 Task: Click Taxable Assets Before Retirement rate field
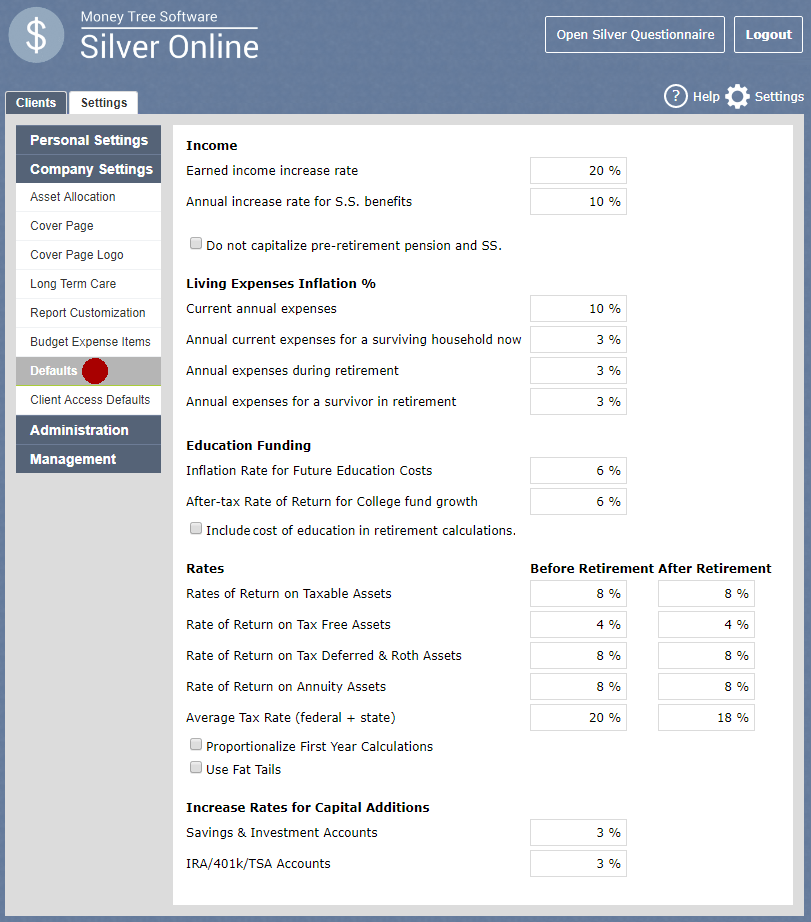point(578,594)
